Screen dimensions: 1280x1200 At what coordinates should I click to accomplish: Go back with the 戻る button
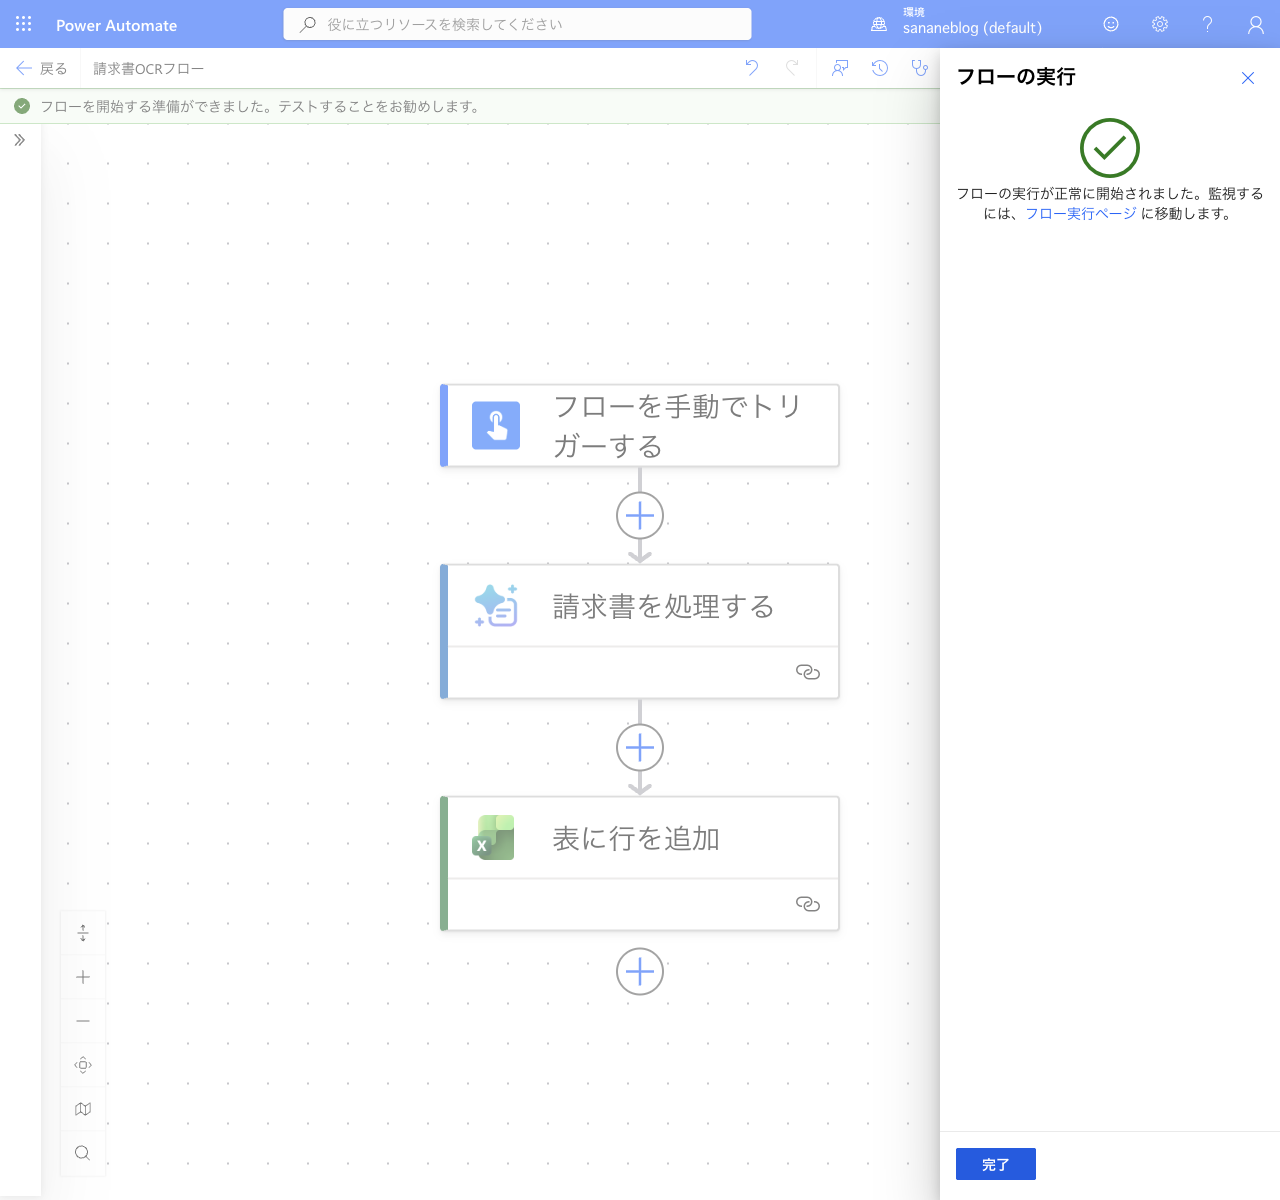(x=42, y=68)
